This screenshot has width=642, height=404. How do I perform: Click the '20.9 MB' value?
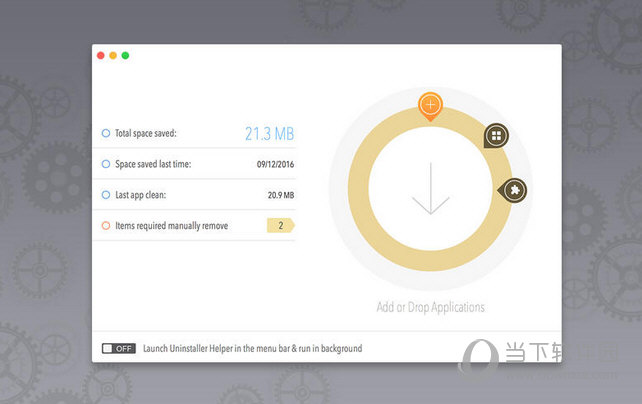(x=281, y=195)
